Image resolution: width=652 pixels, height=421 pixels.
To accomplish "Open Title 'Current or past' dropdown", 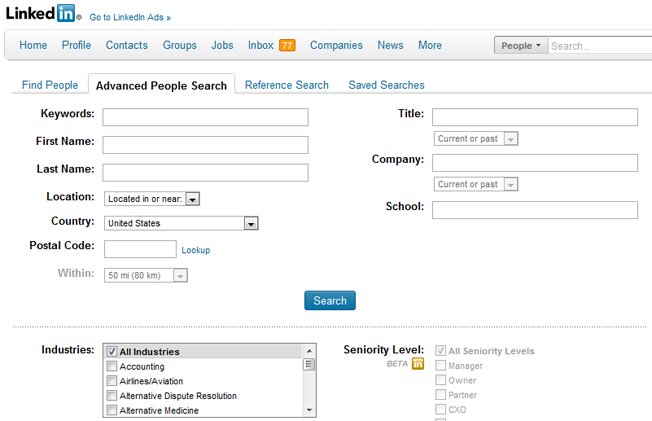I will pyautogui.click(x=476, y=139).
